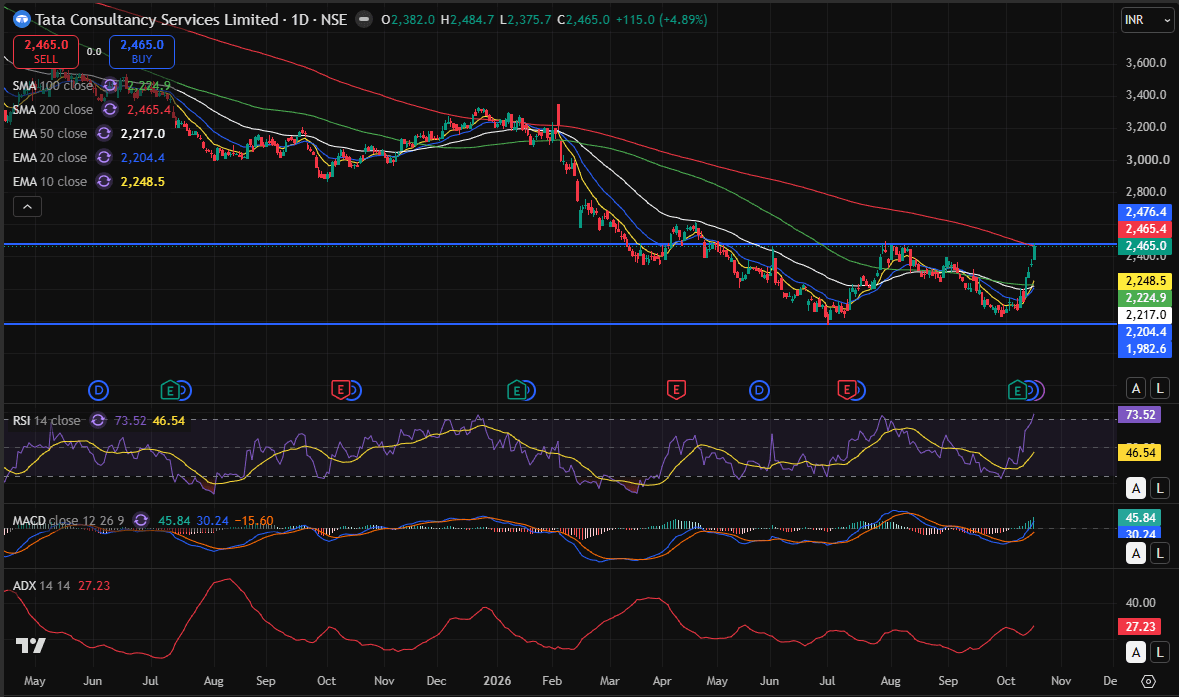Click the 3,600.0 price axis value

coord(1146,62)
